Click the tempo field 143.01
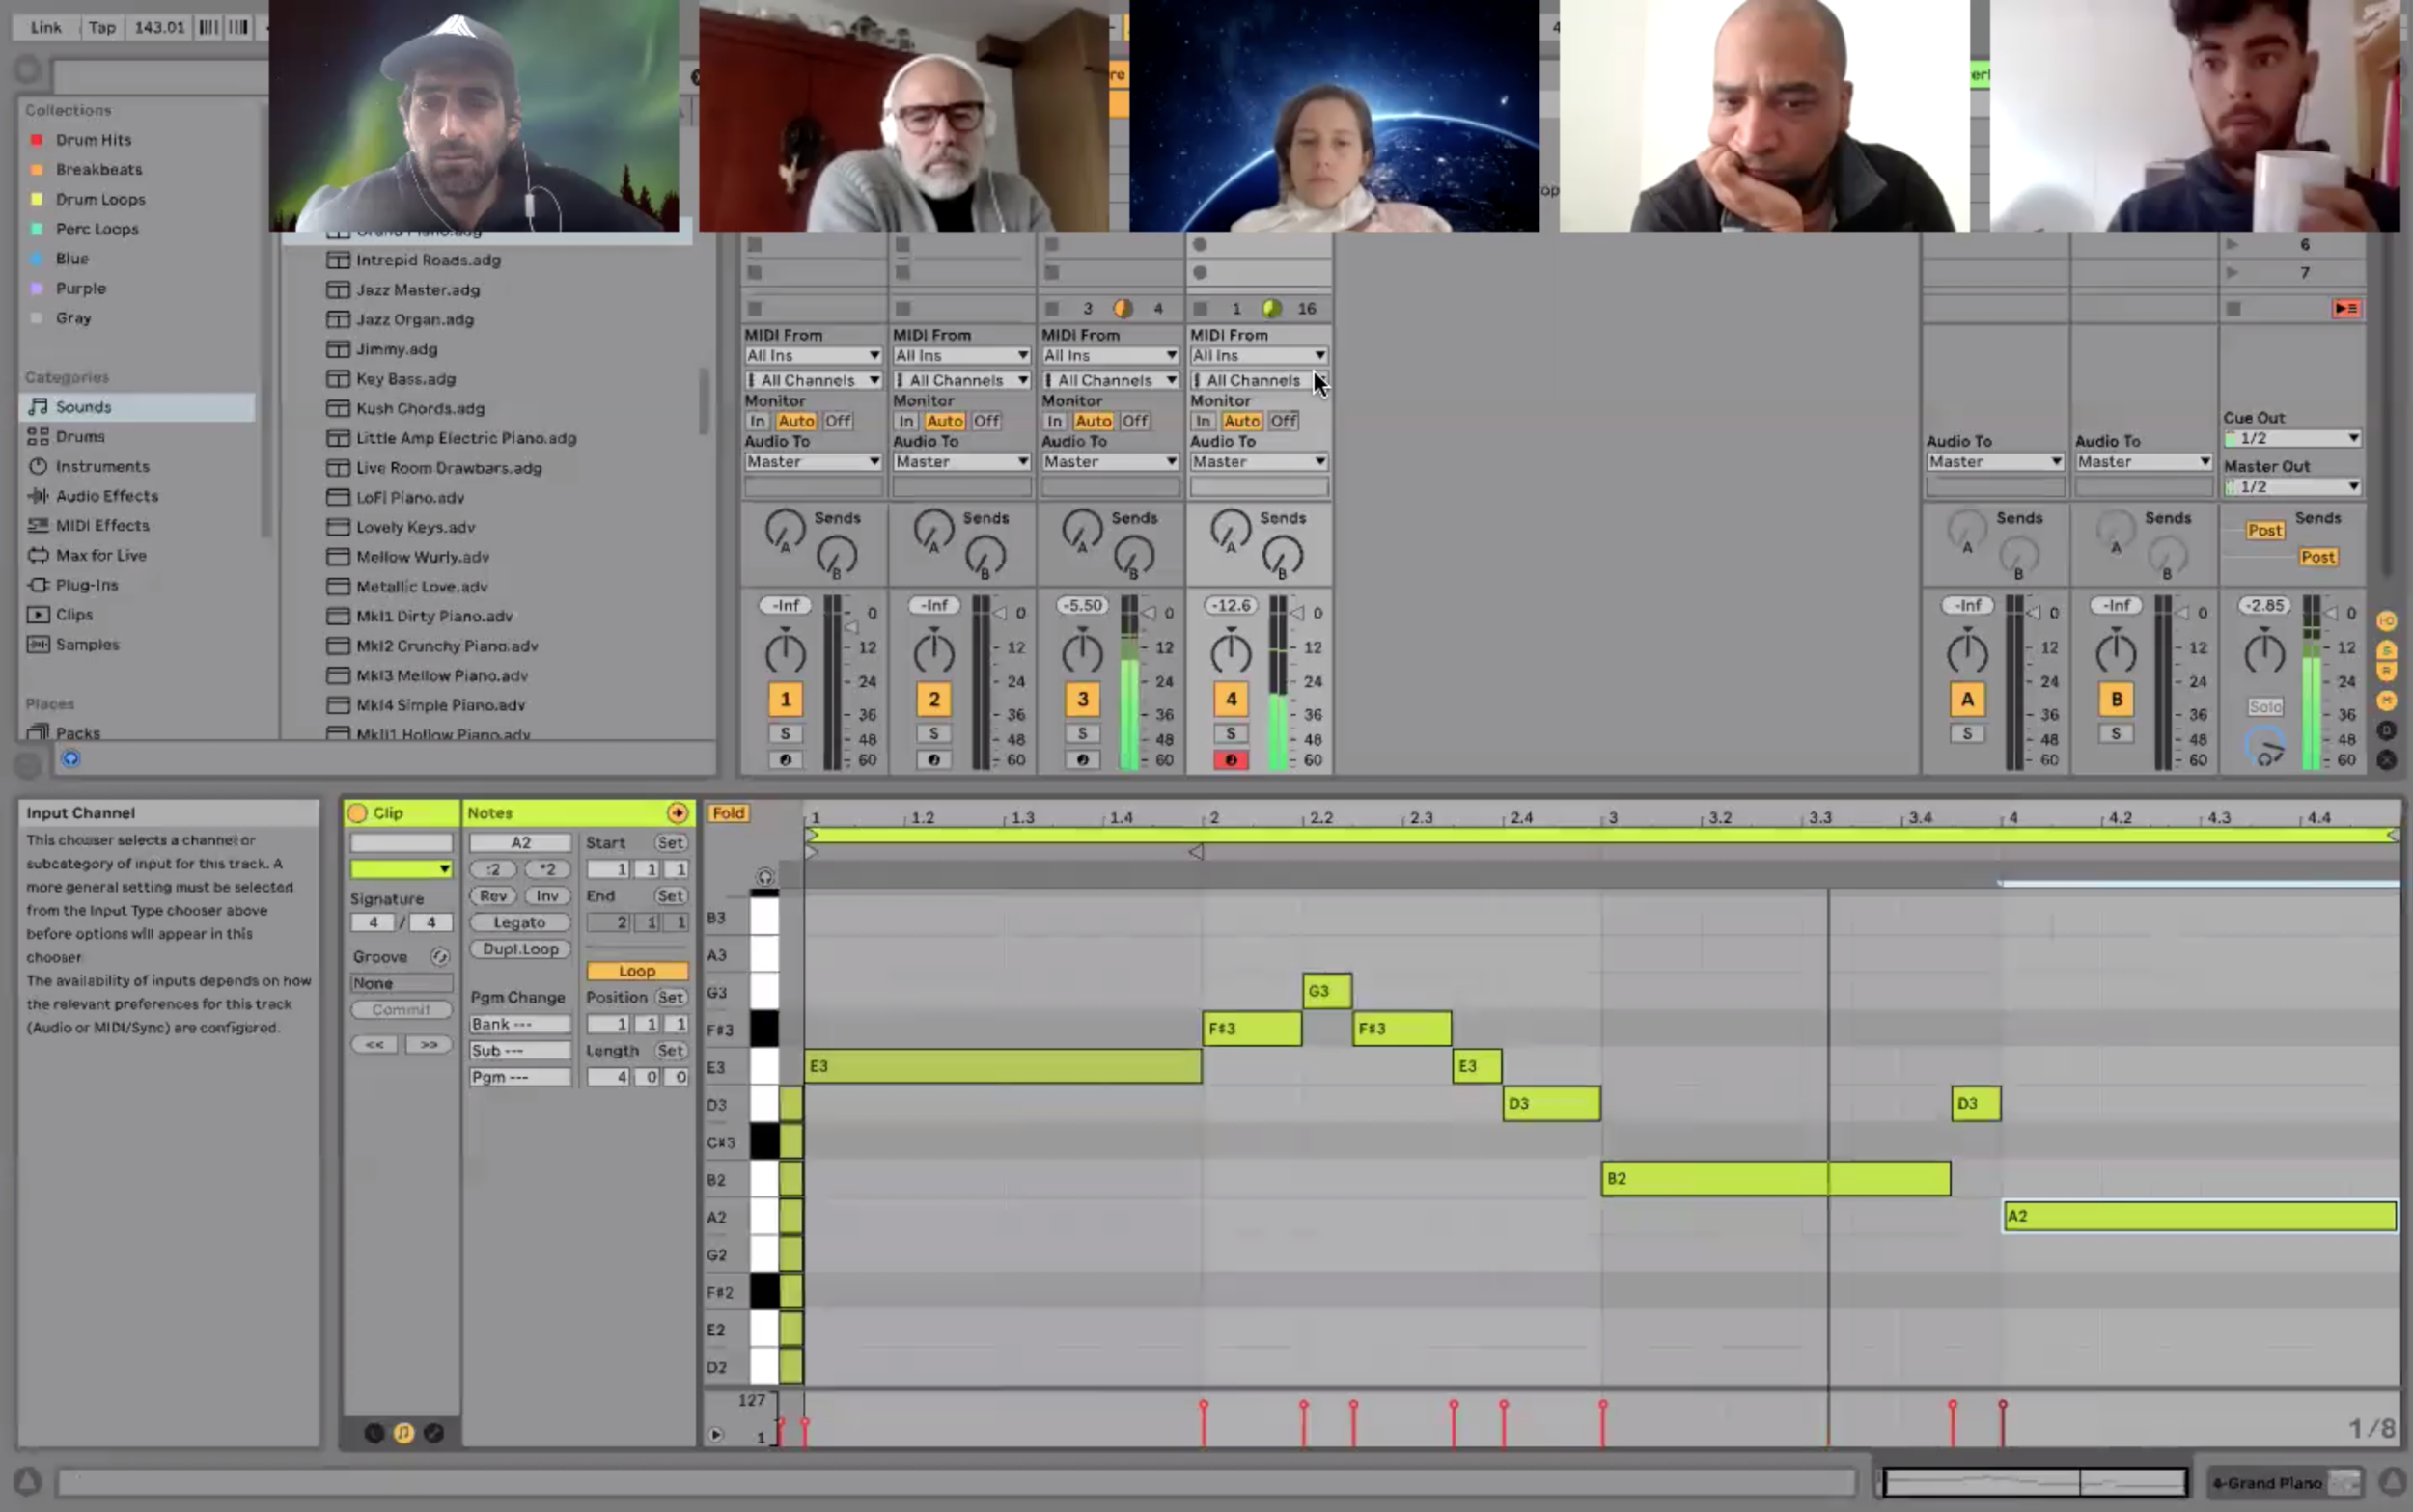The width and height of the screenshot is (2413, 1512). click(159, 27)
